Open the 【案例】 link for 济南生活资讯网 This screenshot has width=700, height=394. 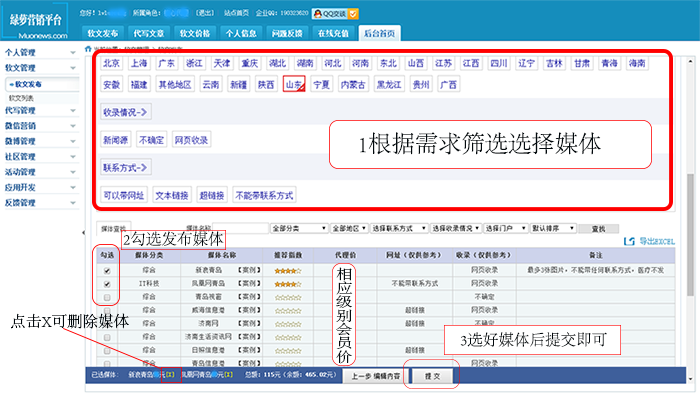[249, 337]
